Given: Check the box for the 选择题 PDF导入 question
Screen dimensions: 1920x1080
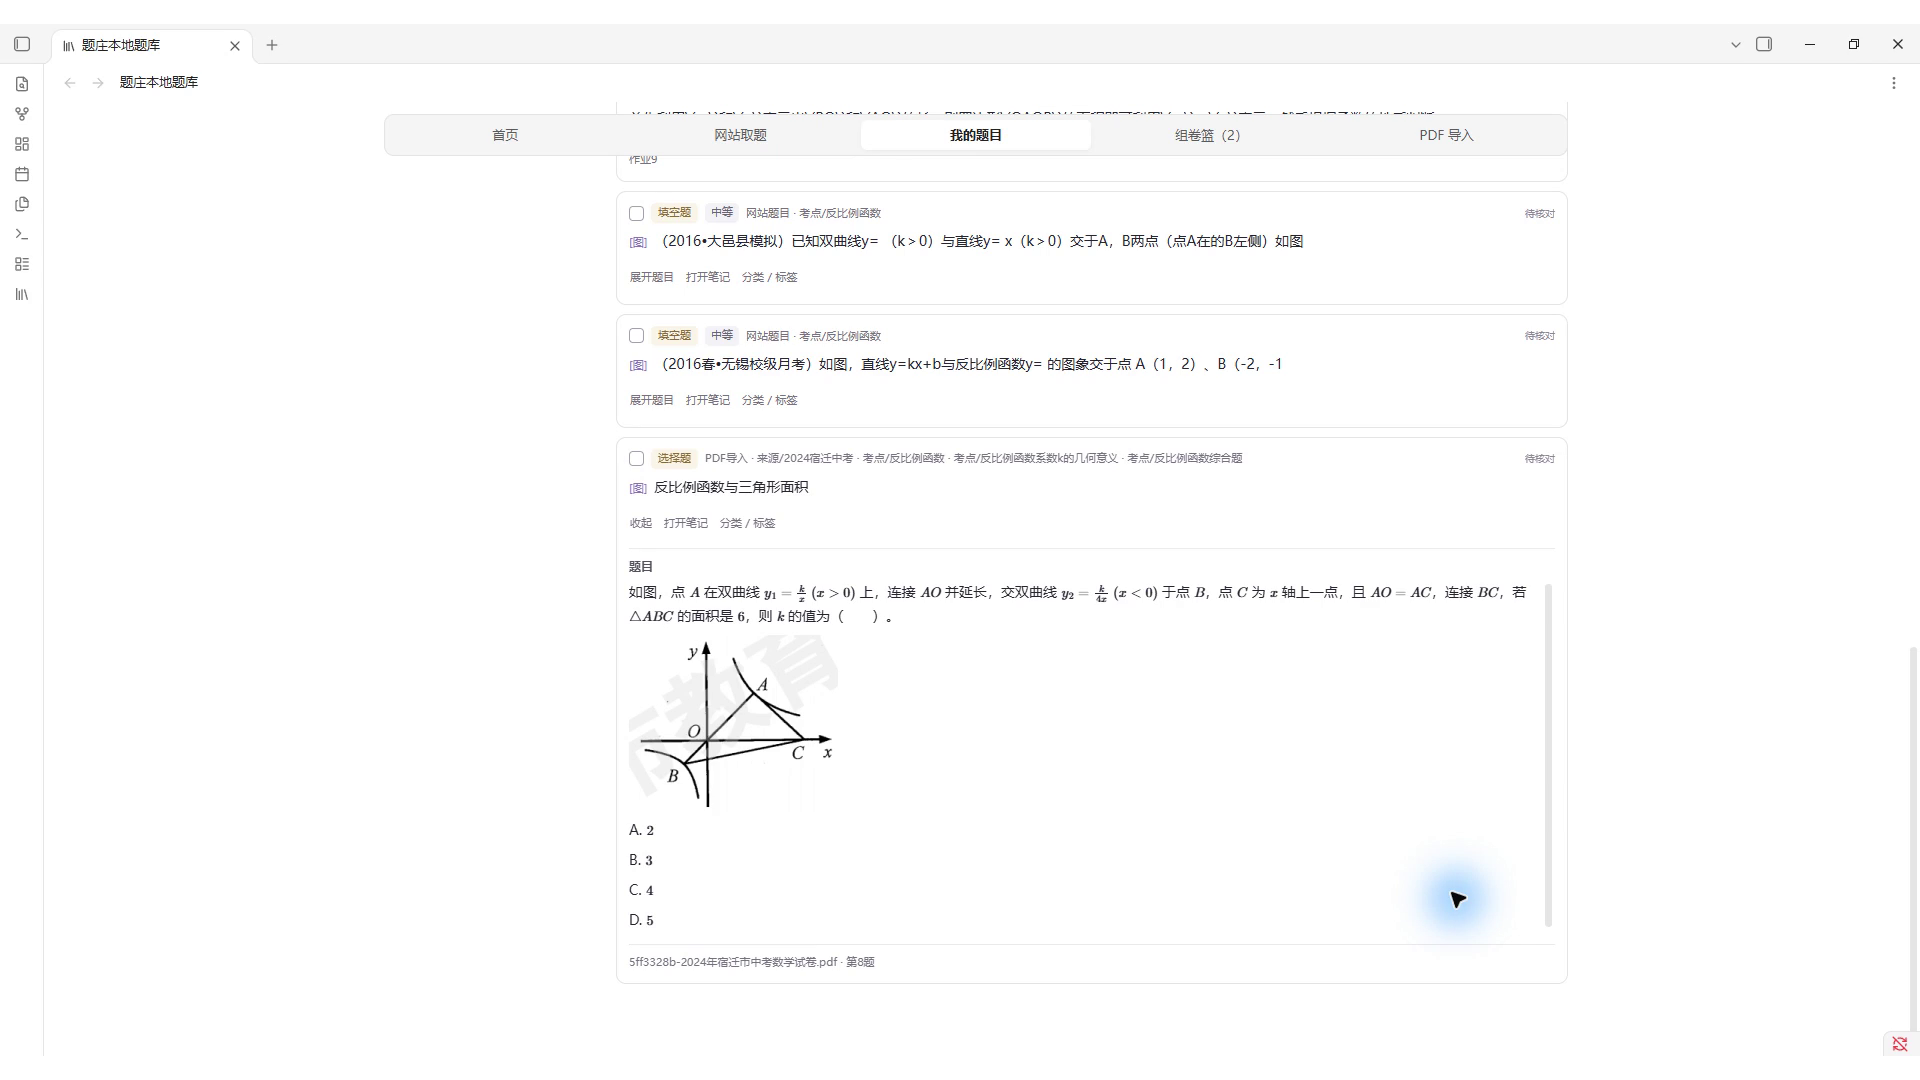Looking at the screenshot, I should coord(636,459).
